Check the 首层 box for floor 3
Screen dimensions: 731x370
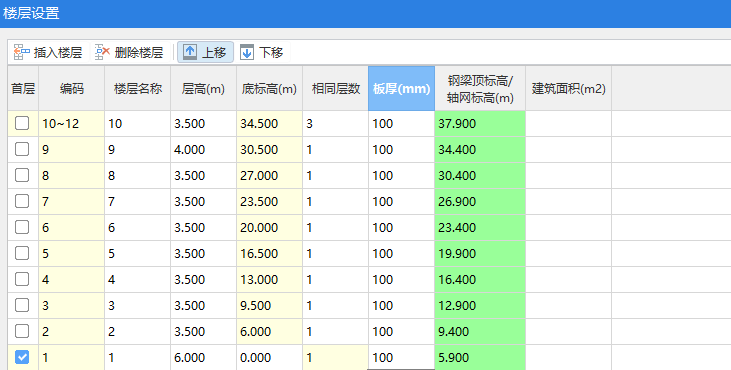[22, 306]
